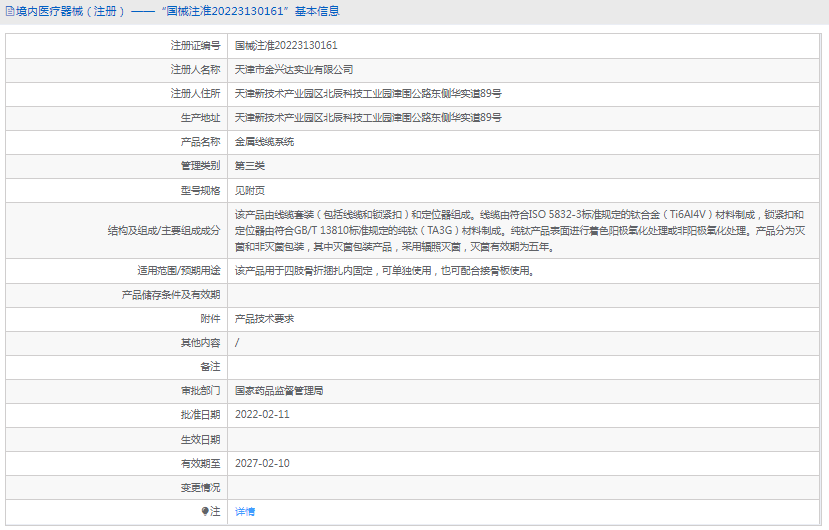The image size is (829, 530).
Task: Click 见附页 in 型号规格 row
Action: [250, 190]
